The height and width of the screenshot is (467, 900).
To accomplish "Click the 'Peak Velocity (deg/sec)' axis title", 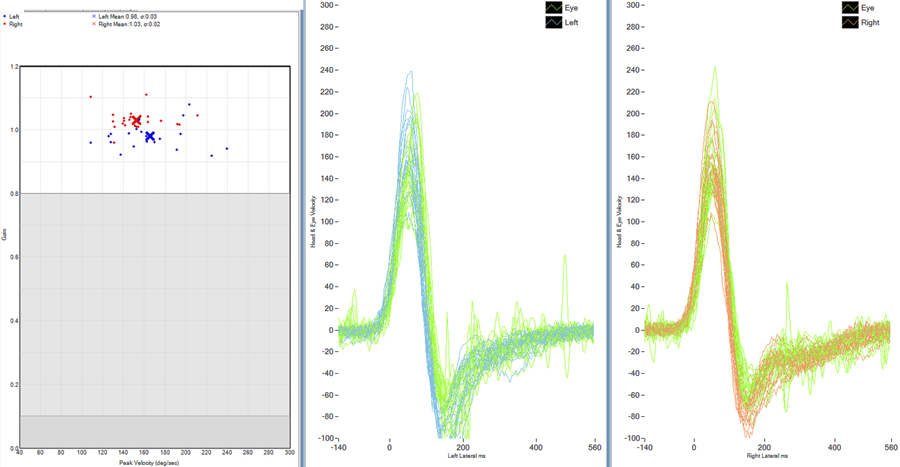I will (x=149, y=462).
